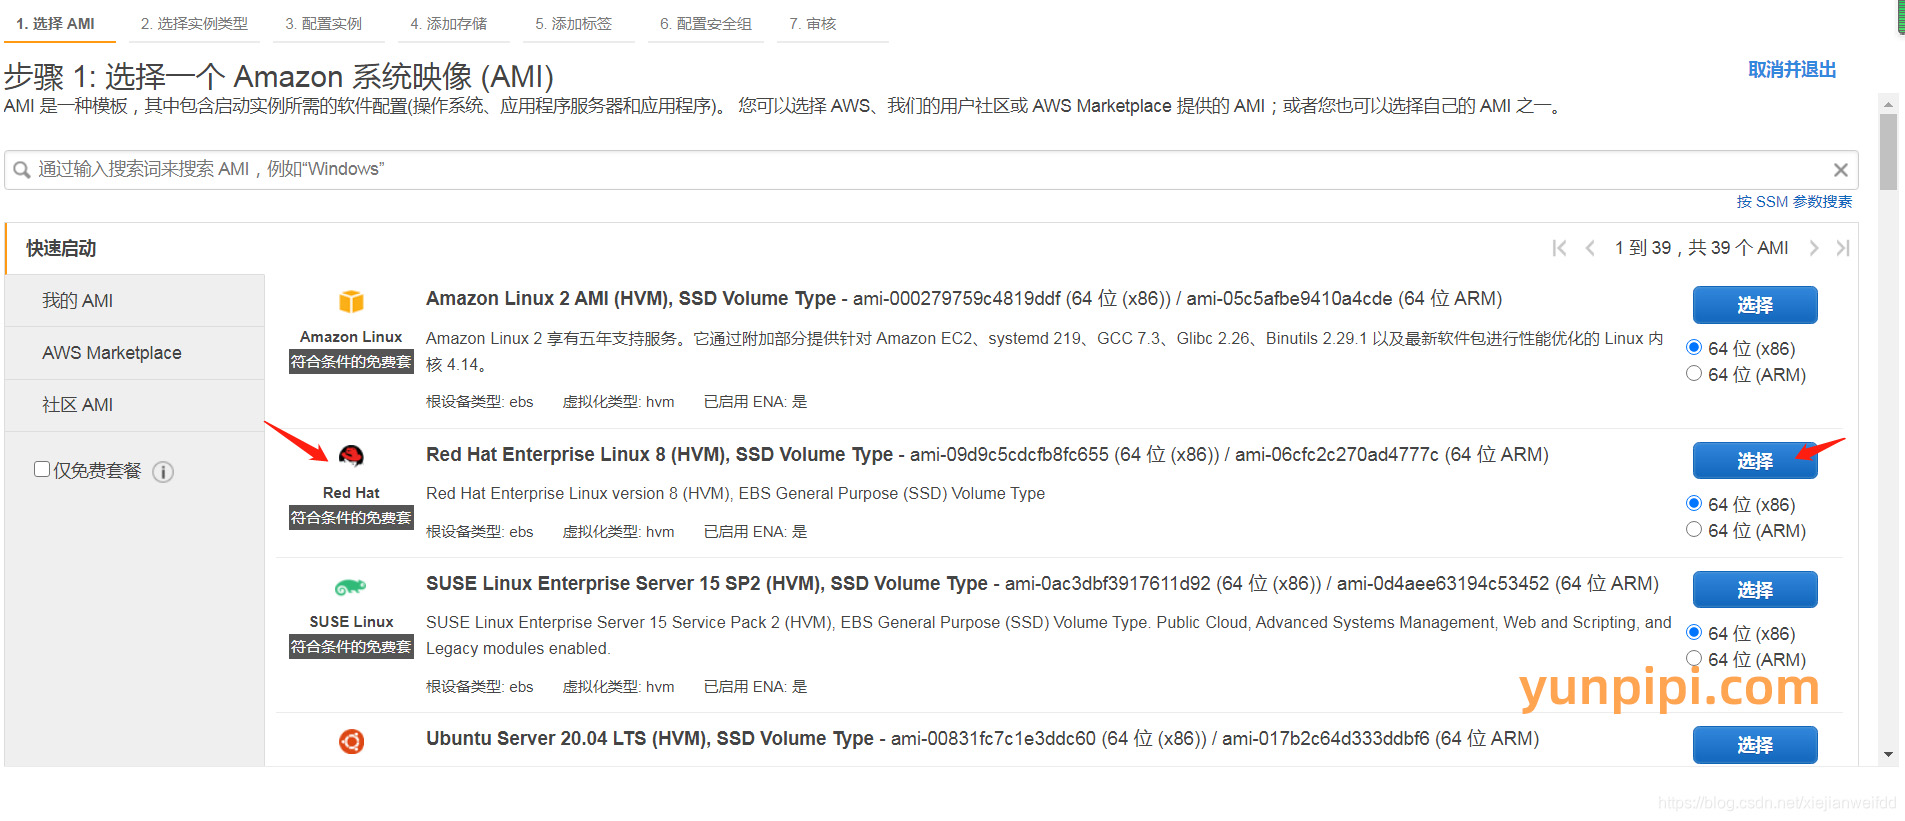This screenshot has width=1905, height=821.
Task: Select 64-bit x86 for SUSE Linux
Action: tap(1694, 632)
